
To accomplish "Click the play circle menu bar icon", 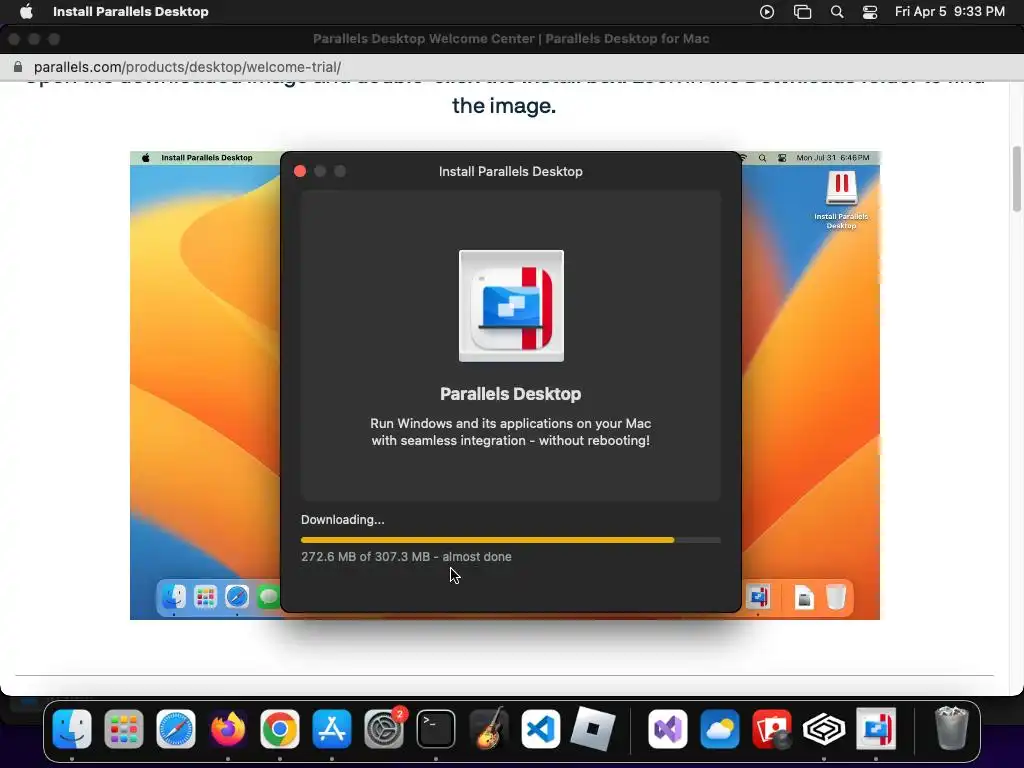I will click(x=767, y=12).
